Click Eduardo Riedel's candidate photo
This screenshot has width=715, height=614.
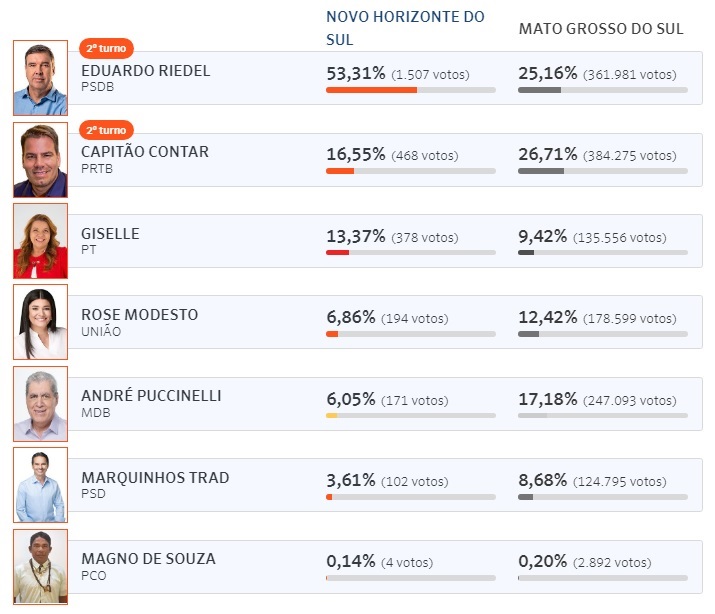40,78
